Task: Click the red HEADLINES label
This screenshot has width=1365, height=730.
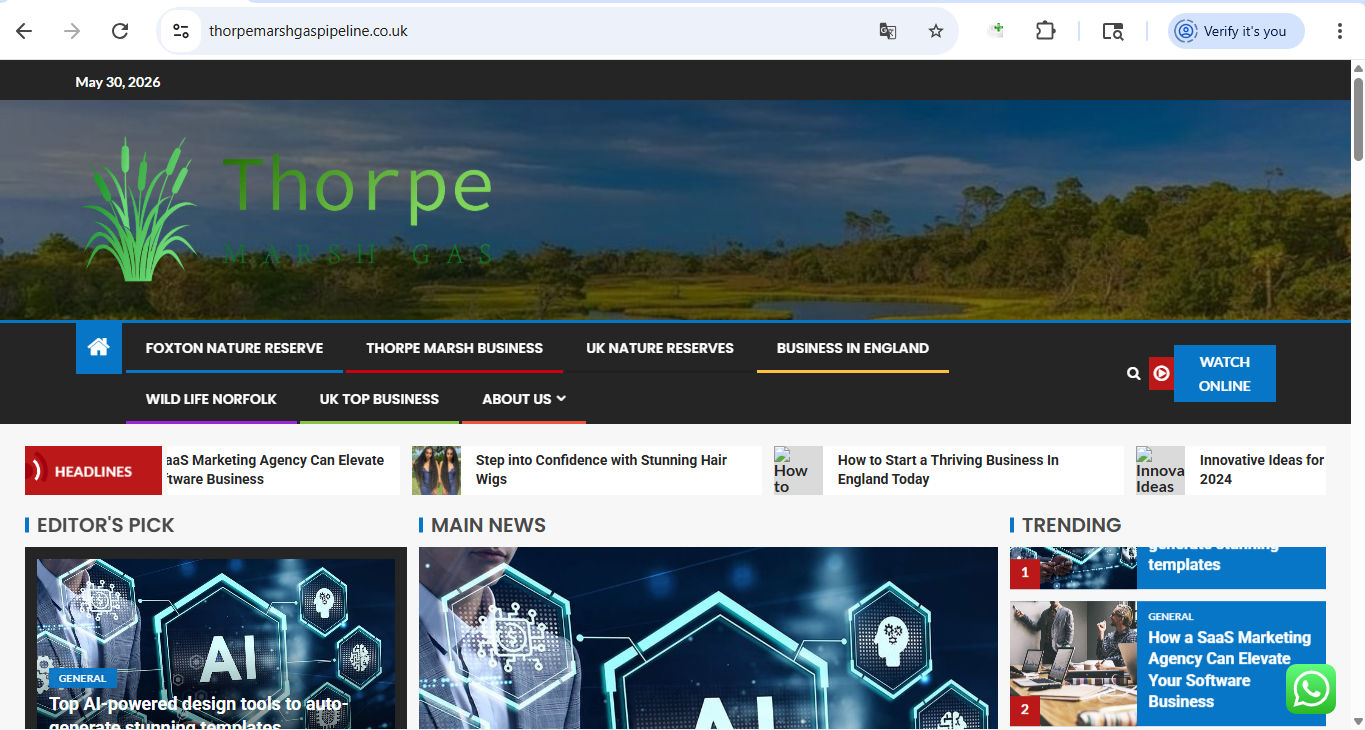Action: pos(93,471)
